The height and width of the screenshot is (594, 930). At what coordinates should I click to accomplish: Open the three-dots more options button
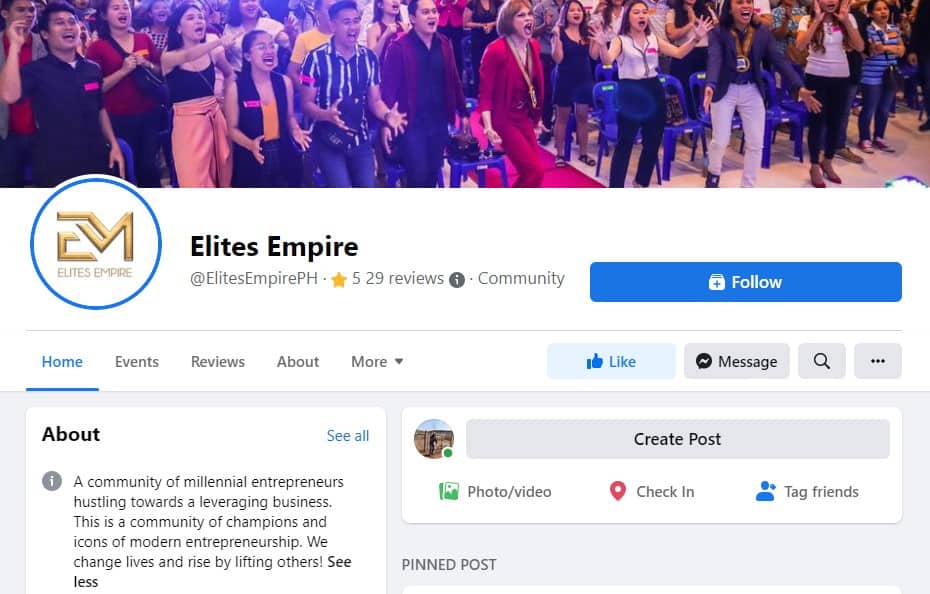coord(878,361)
